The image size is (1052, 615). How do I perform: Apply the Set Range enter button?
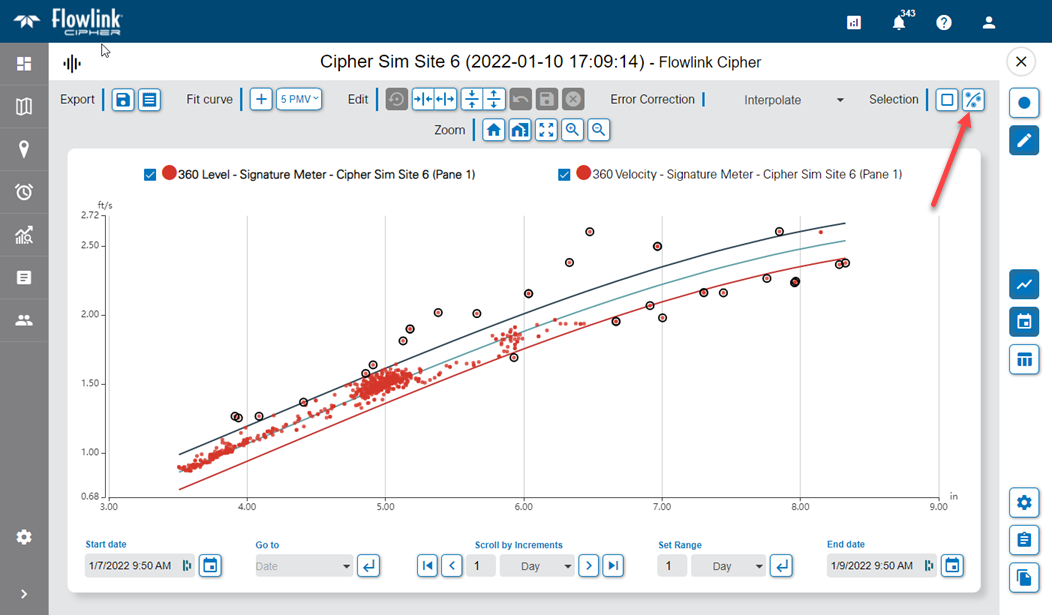click(781, 566)
